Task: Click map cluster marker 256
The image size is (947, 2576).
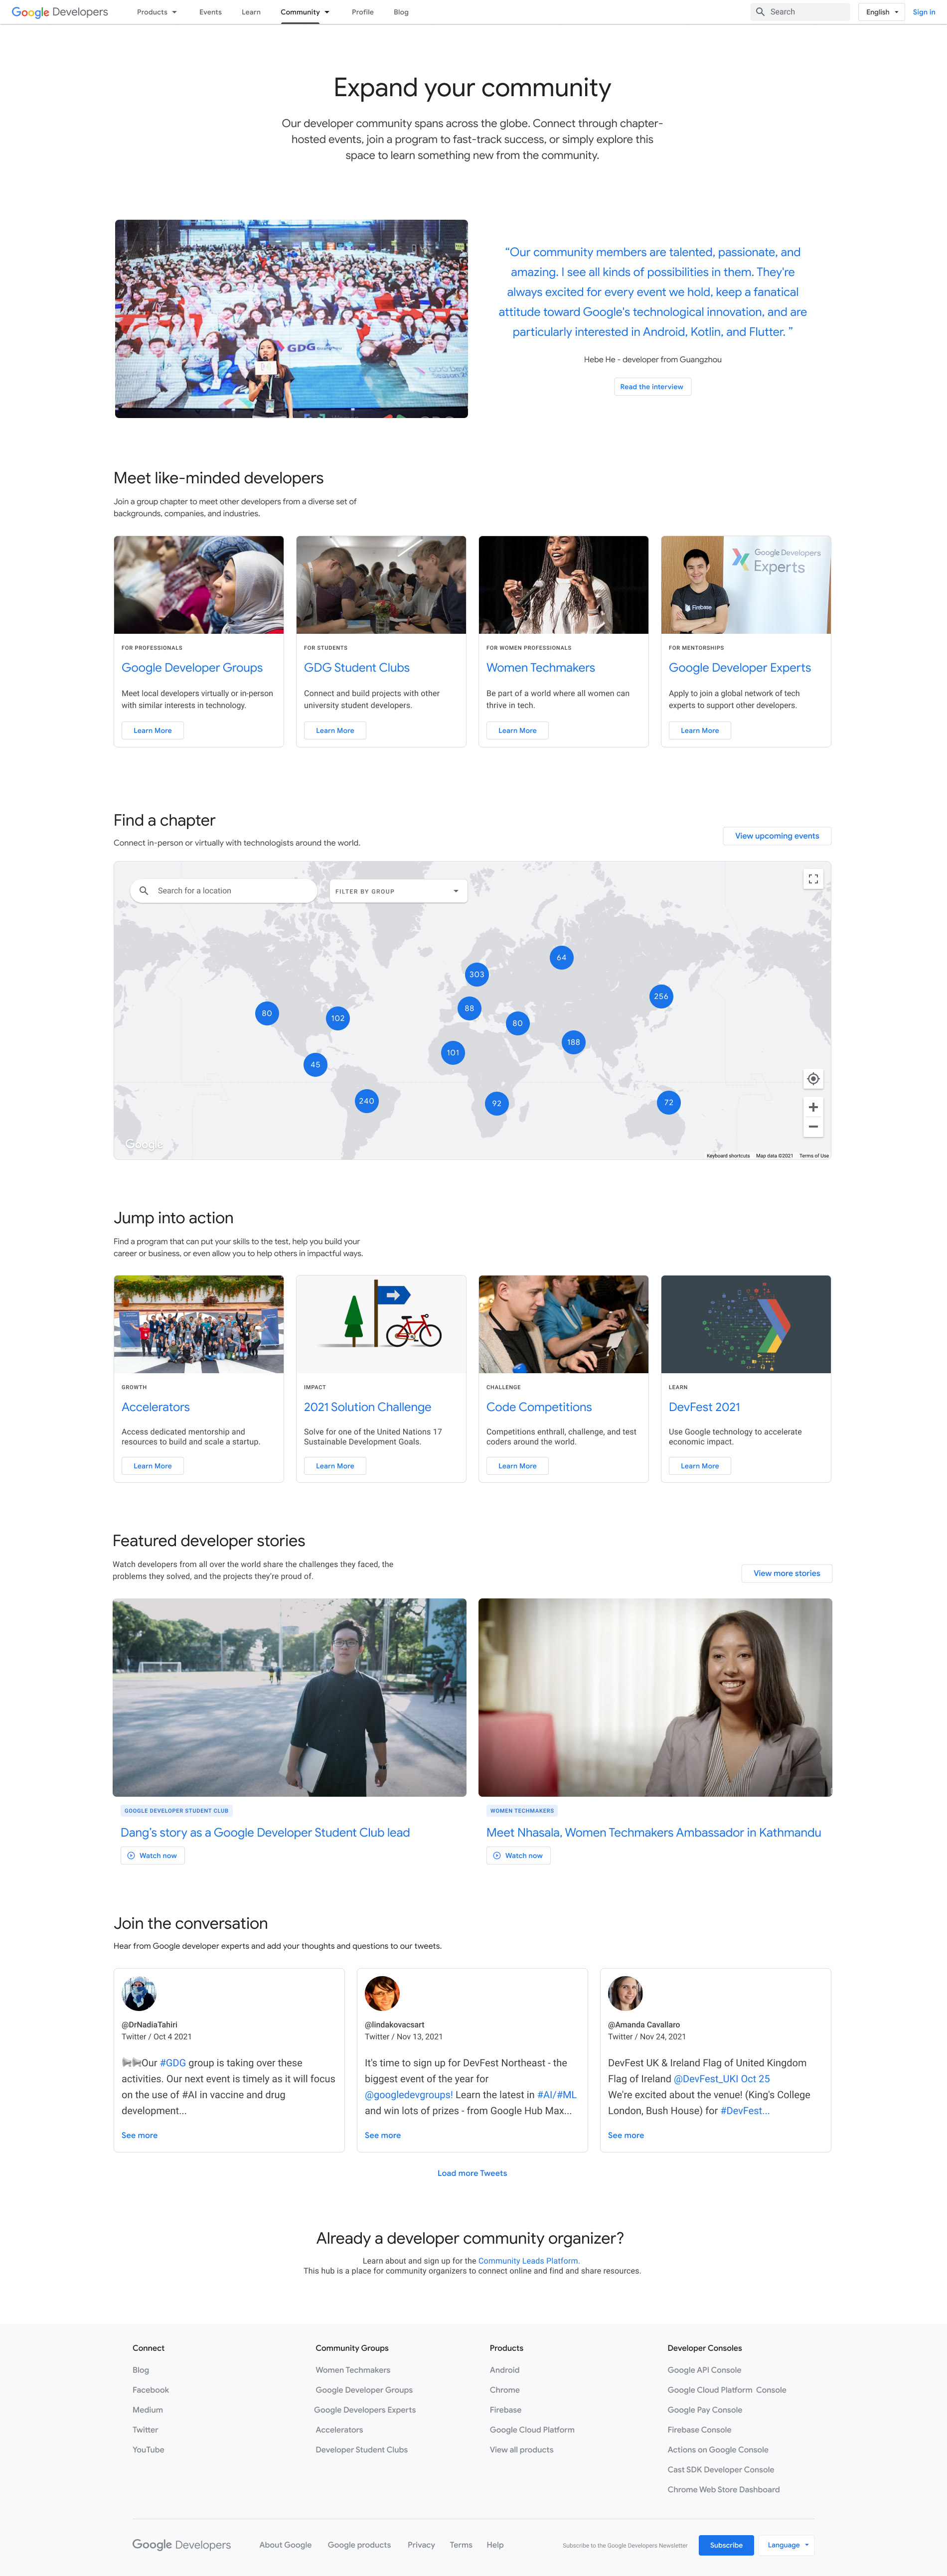Action: [x=661, y=996]
